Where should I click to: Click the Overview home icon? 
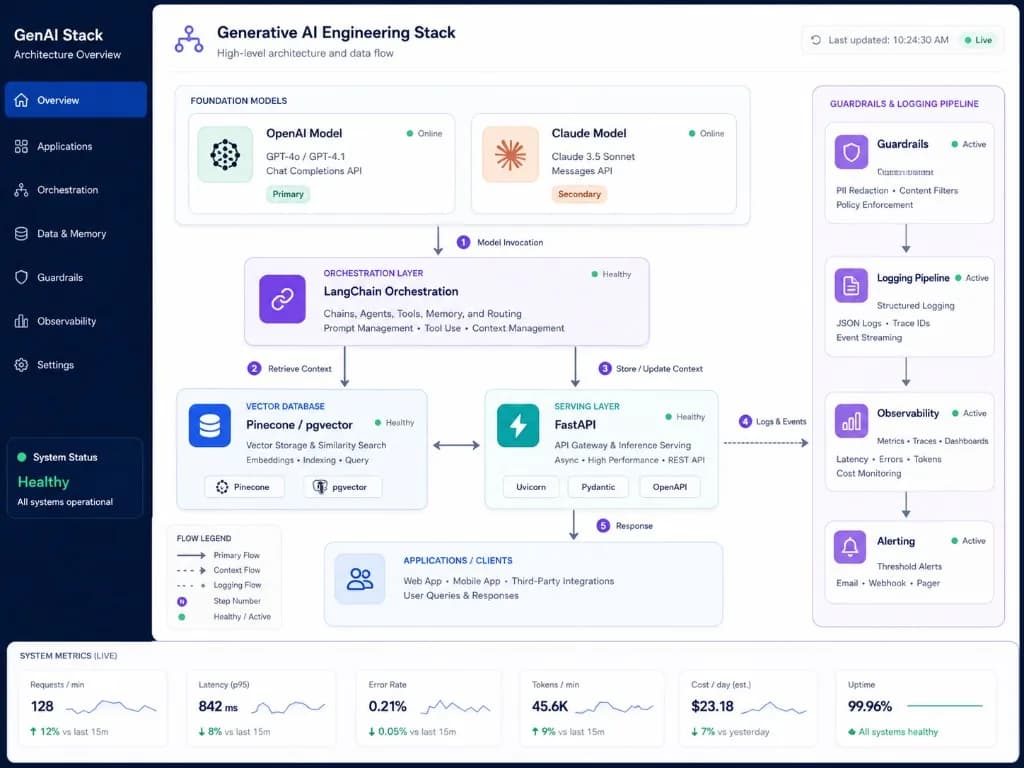(x=22, y=100)
